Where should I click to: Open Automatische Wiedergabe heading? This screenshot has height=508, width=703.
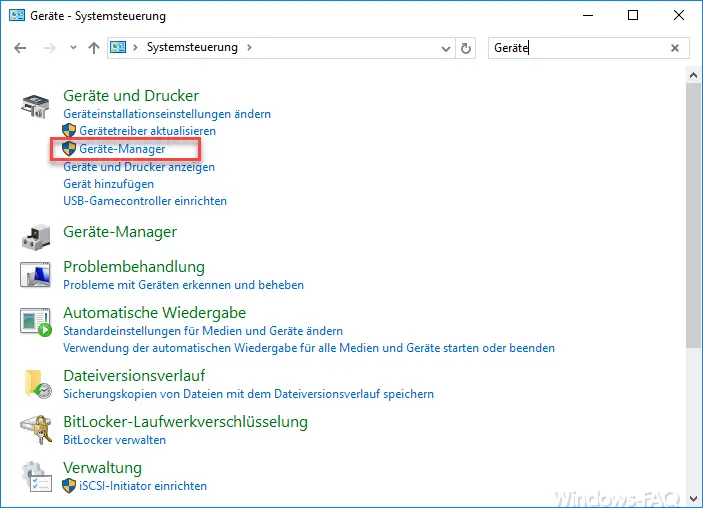pos(155,313)
